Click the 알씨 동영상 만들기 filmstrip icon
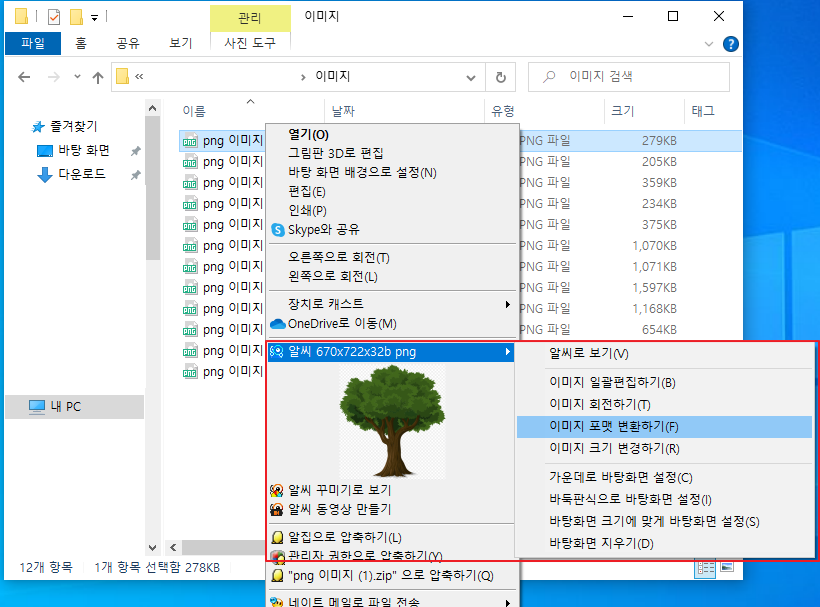 coord(277,511)
